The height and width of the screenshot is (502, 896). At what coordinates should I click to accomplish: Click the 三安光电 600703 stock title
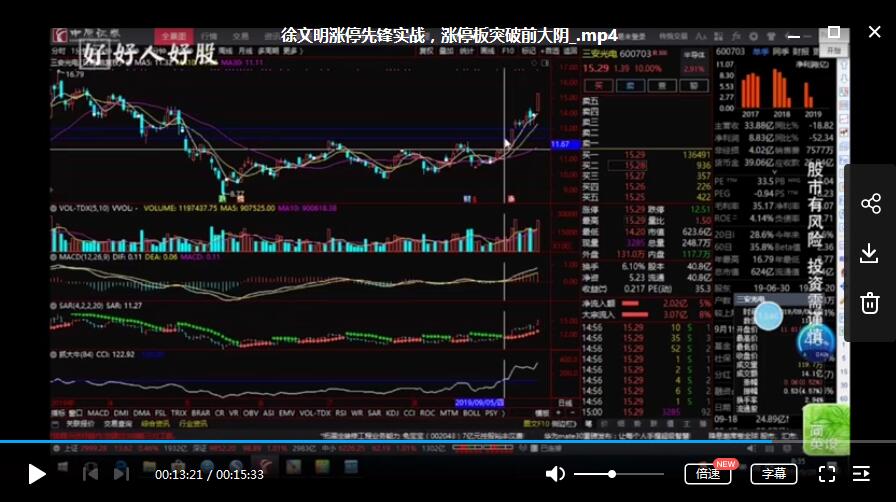tap(617, 54)
